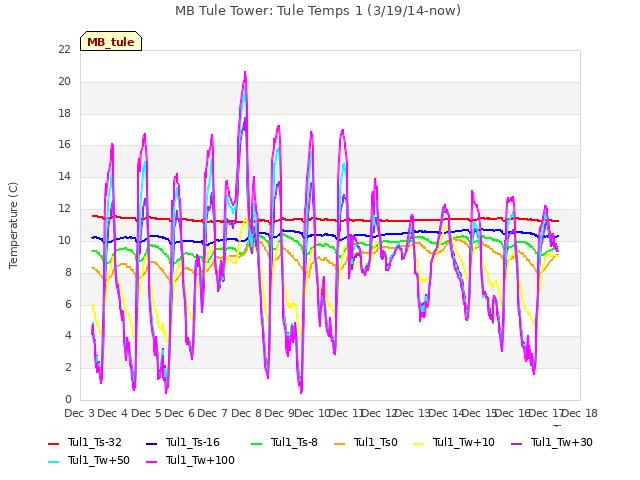Click the red Tul1_Ts-32 legend swatch
Viewport: 640px width, 480px height.
54,443
